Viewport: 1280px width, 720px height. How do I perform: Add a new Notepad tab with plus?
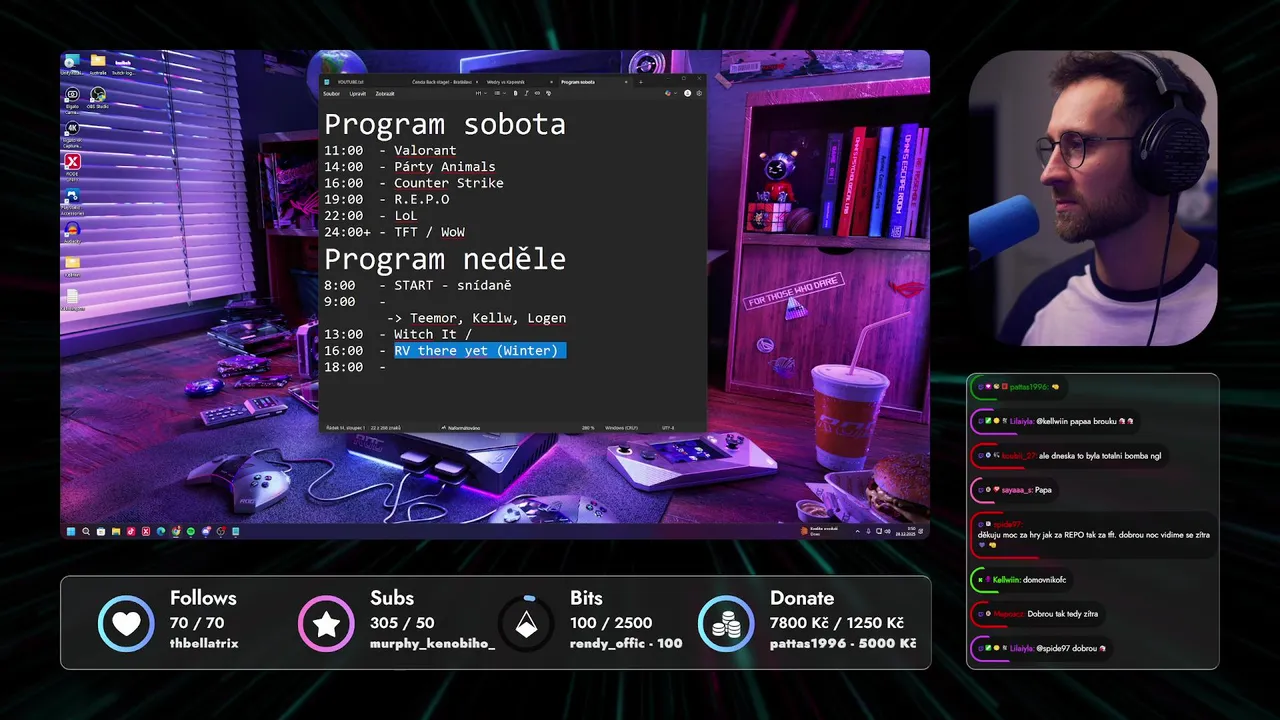tap(641, 82)
